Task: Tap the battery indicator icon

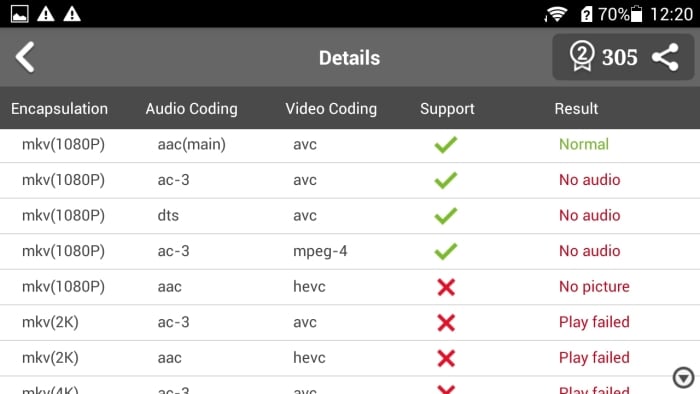Action: (637, 14)
